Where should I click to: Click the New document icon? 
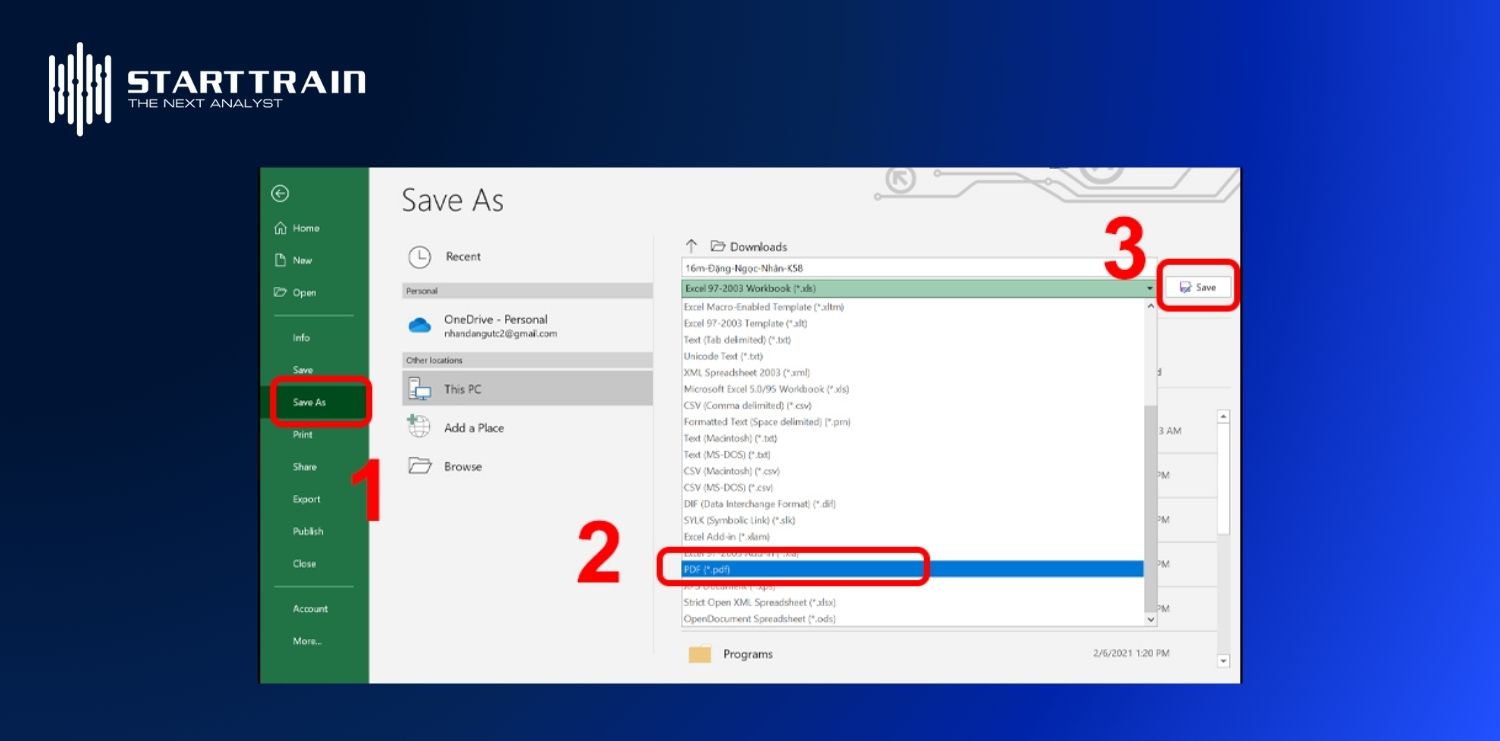pyautogui.click(x=280, y=260)
